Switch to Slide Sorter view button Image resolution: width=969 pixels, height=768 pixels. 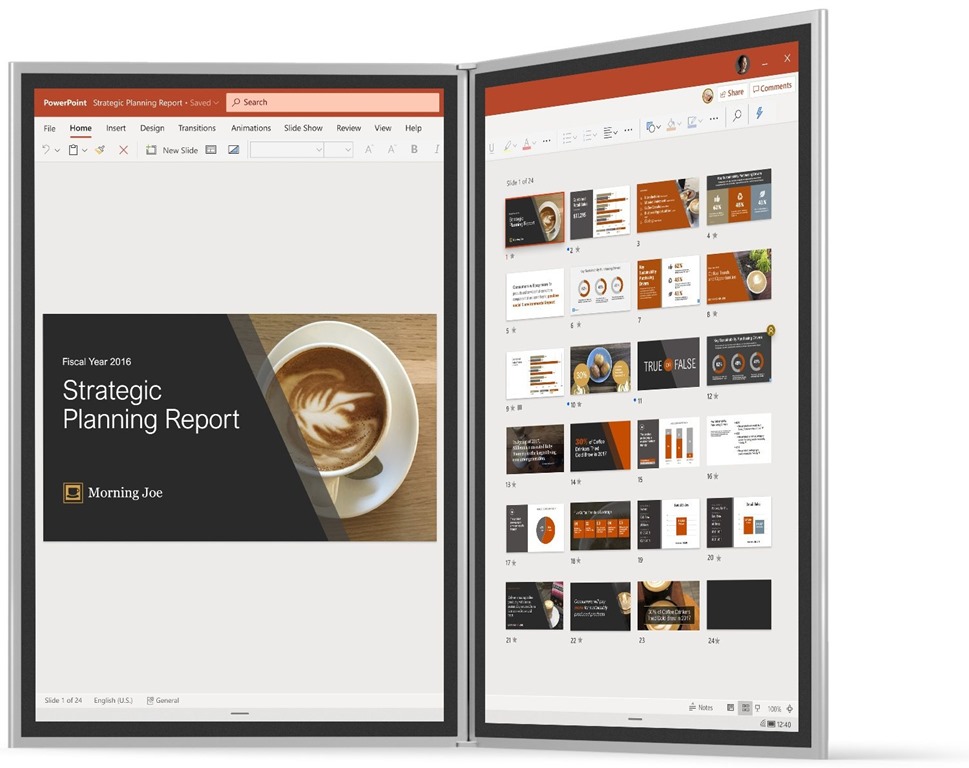click(743, 708)
